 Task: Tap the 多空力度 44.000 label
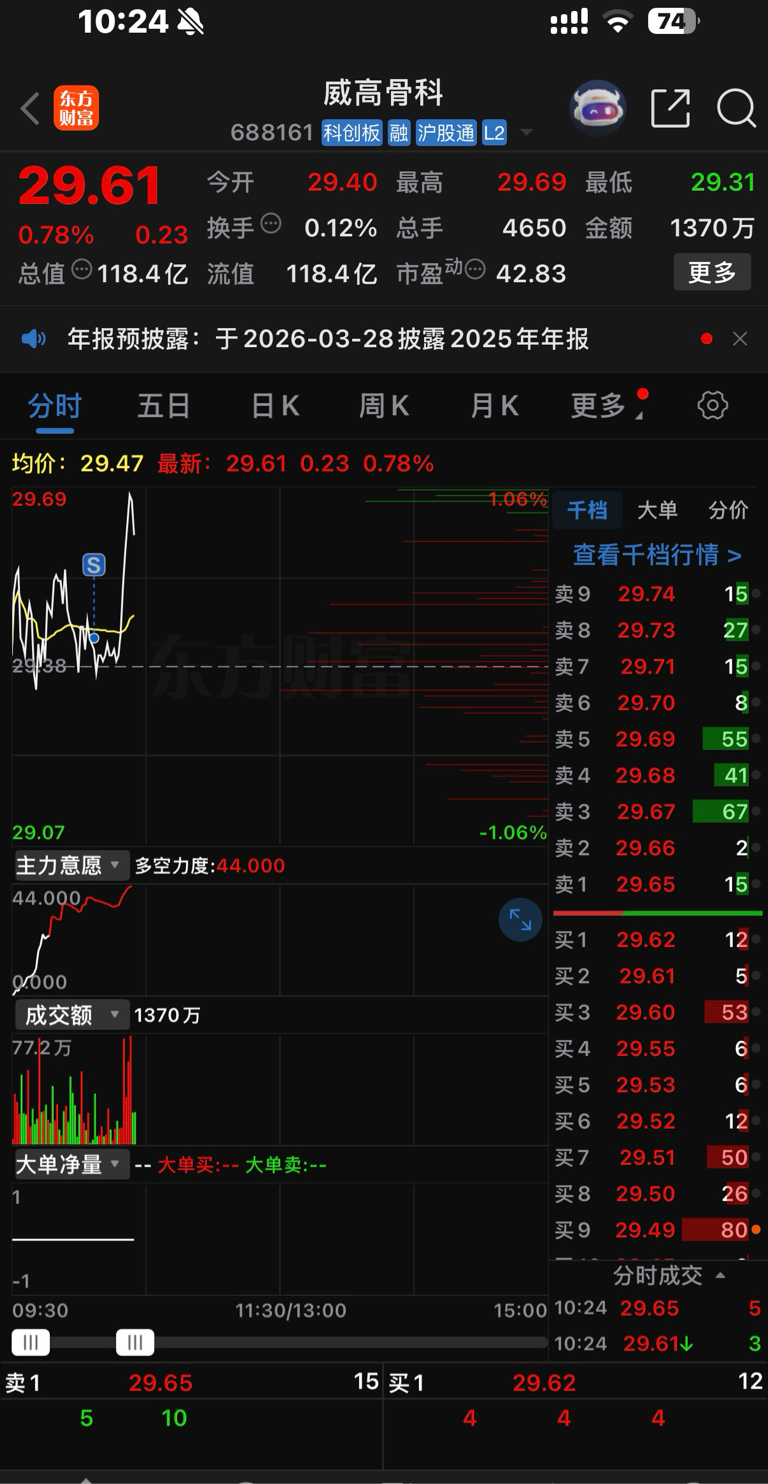[x=210, y=865]
